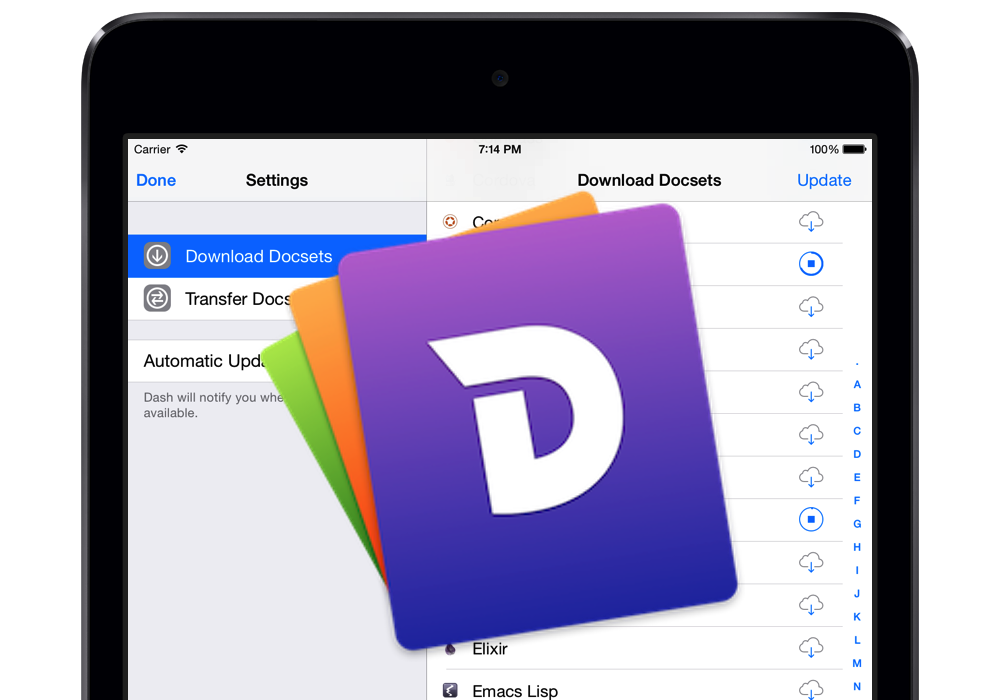The width and height of the screenshot is (1000, 700).
Task: Click the 100% battery percentage
Action: pos(824,149)
